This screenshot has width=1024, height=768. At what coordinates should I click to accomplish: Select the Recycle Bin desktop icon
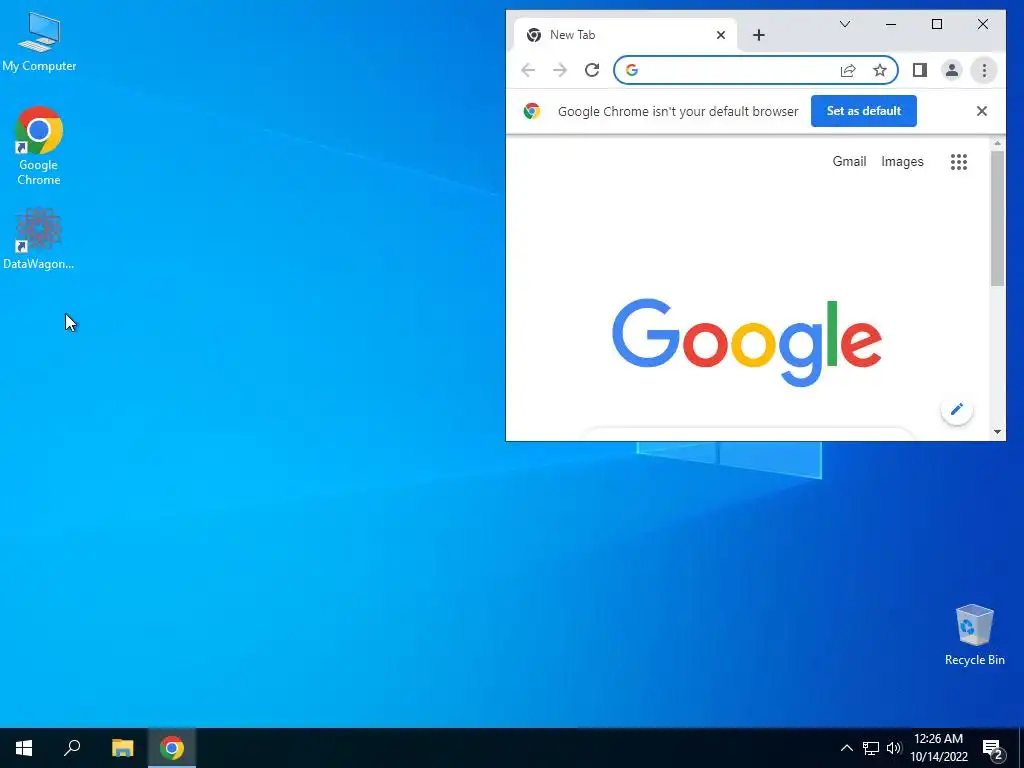(974, 635)
